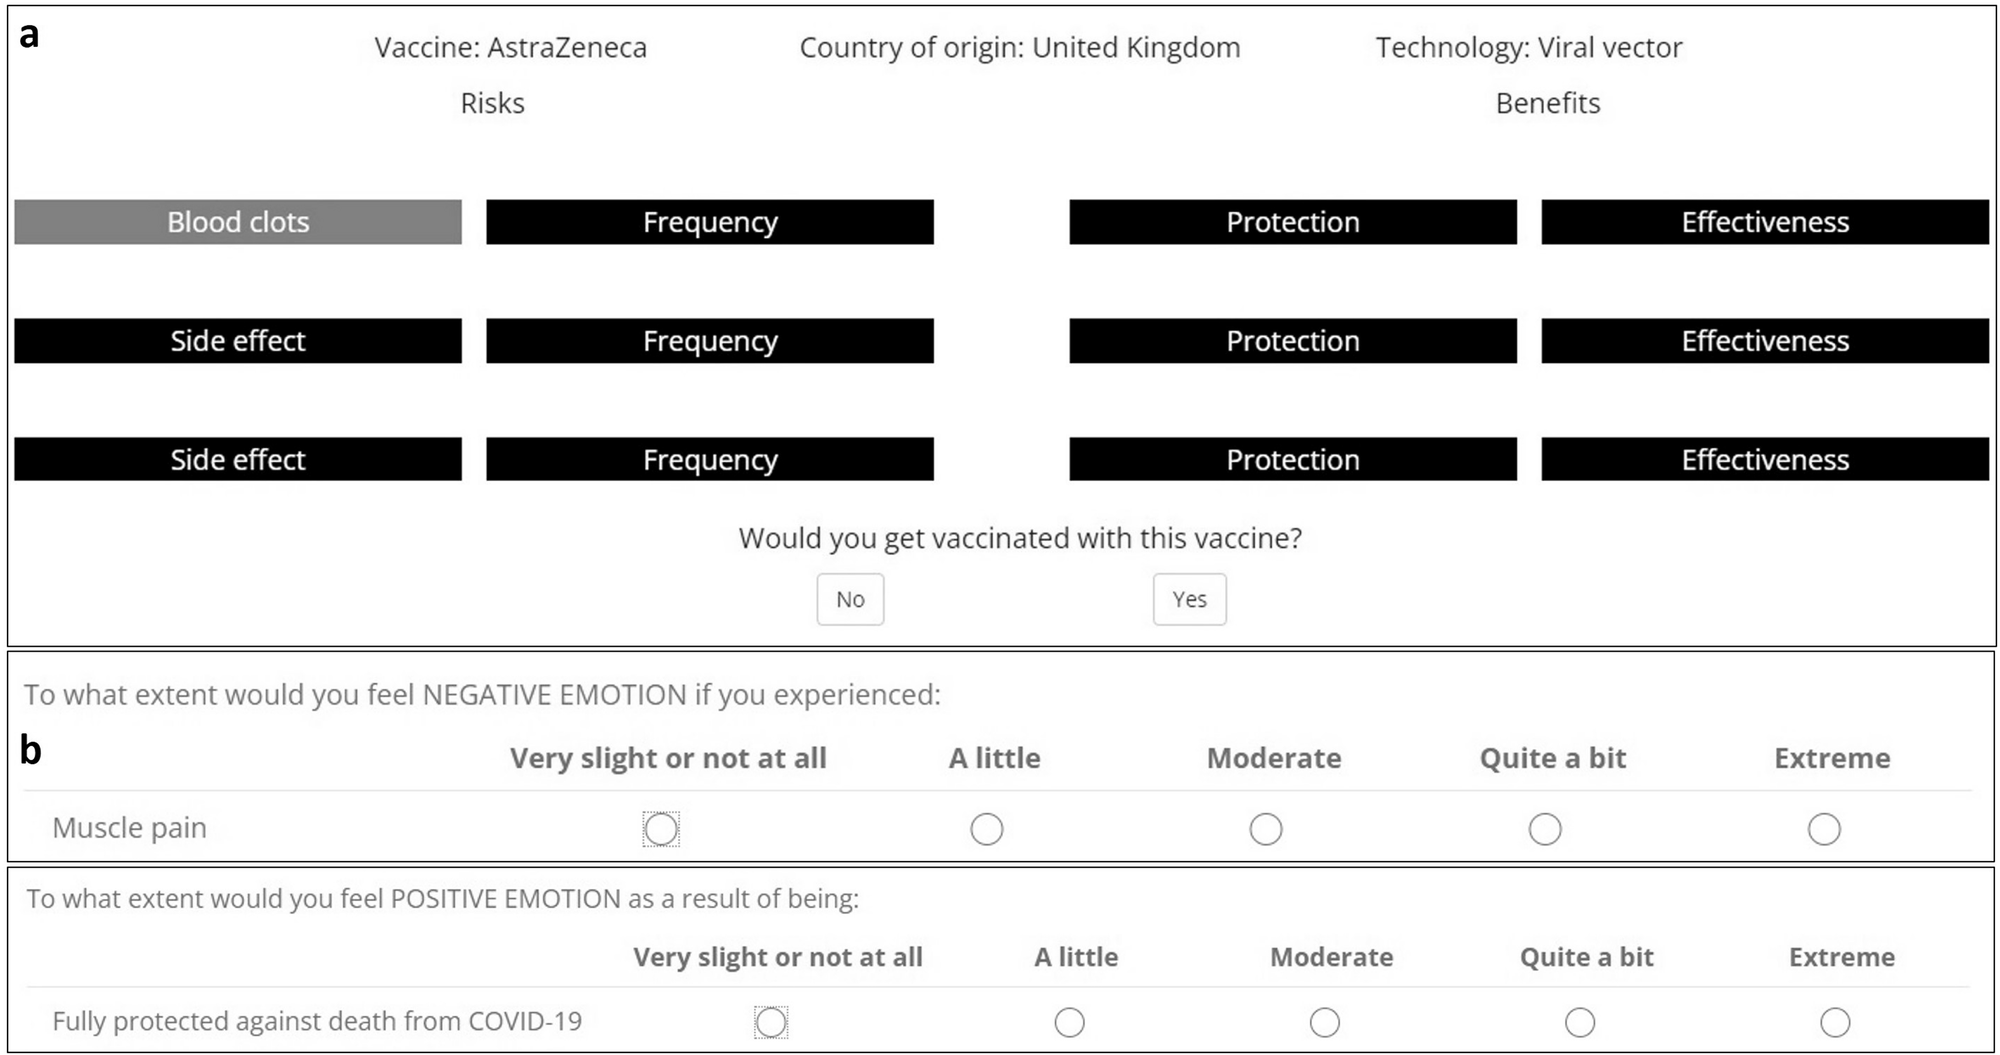Reveal the top-row 'Effectiveness' box
Viewport: 2000px width, 1055px height.
[x=1765, y=222]
